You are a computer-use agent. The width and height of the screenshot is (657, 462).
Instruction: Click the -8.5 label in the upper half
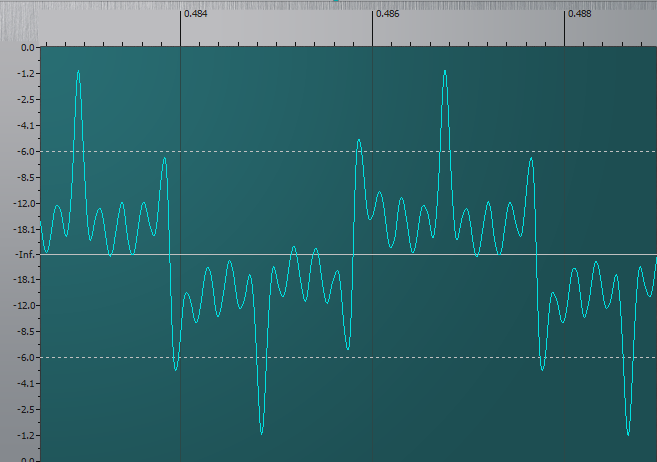click(27, 177)
